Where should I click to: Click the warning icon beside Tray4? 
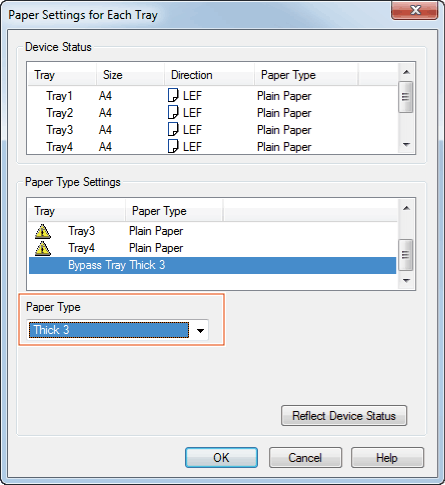[x=43, y=248]
